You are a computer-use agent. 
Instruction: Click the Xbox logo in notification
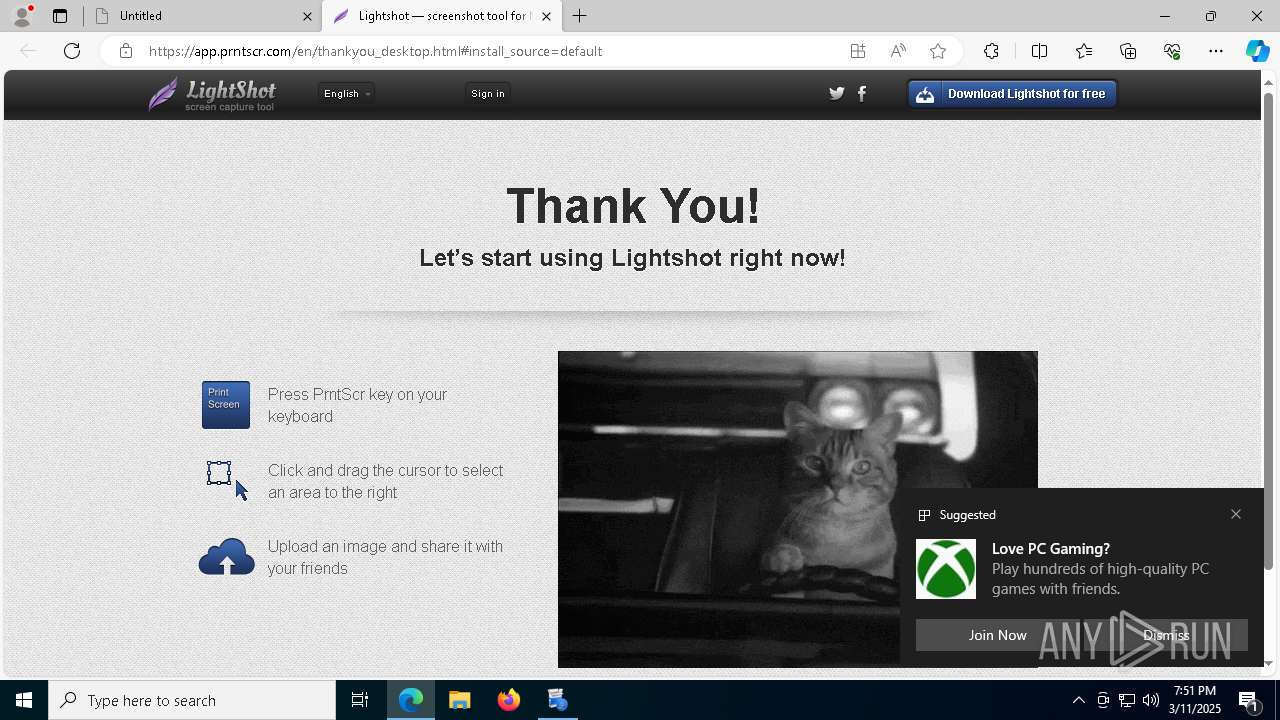[x=946, y=569]
